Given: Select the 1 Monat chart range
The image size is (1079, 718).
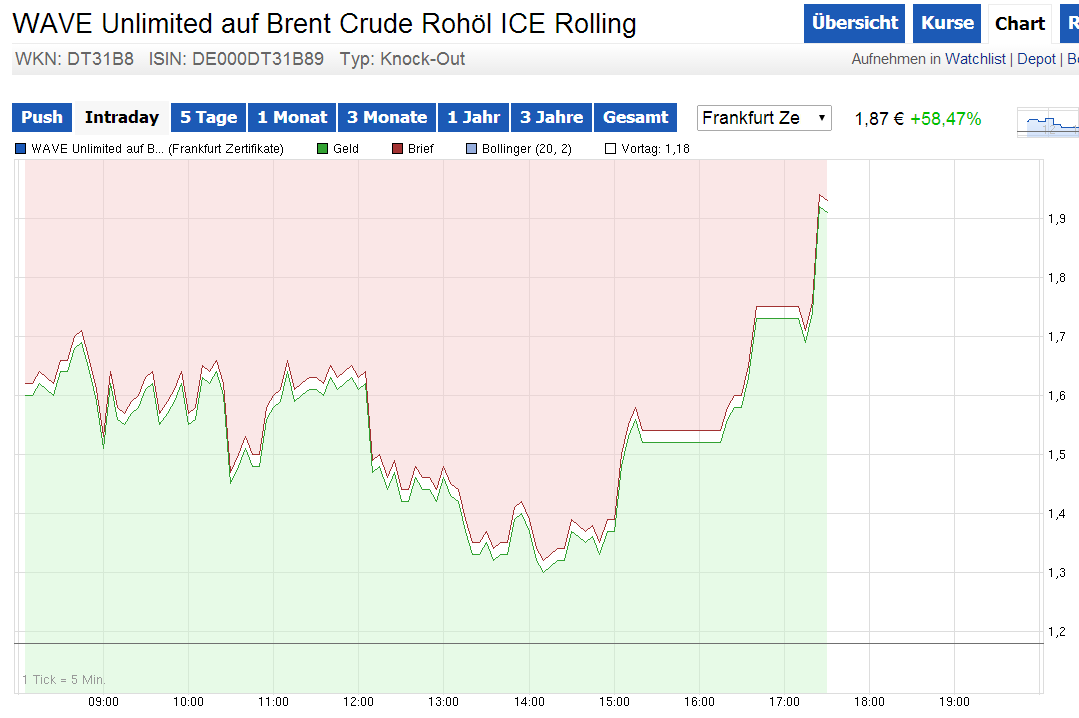Looking at the screenshot, I should click(292, 118).
